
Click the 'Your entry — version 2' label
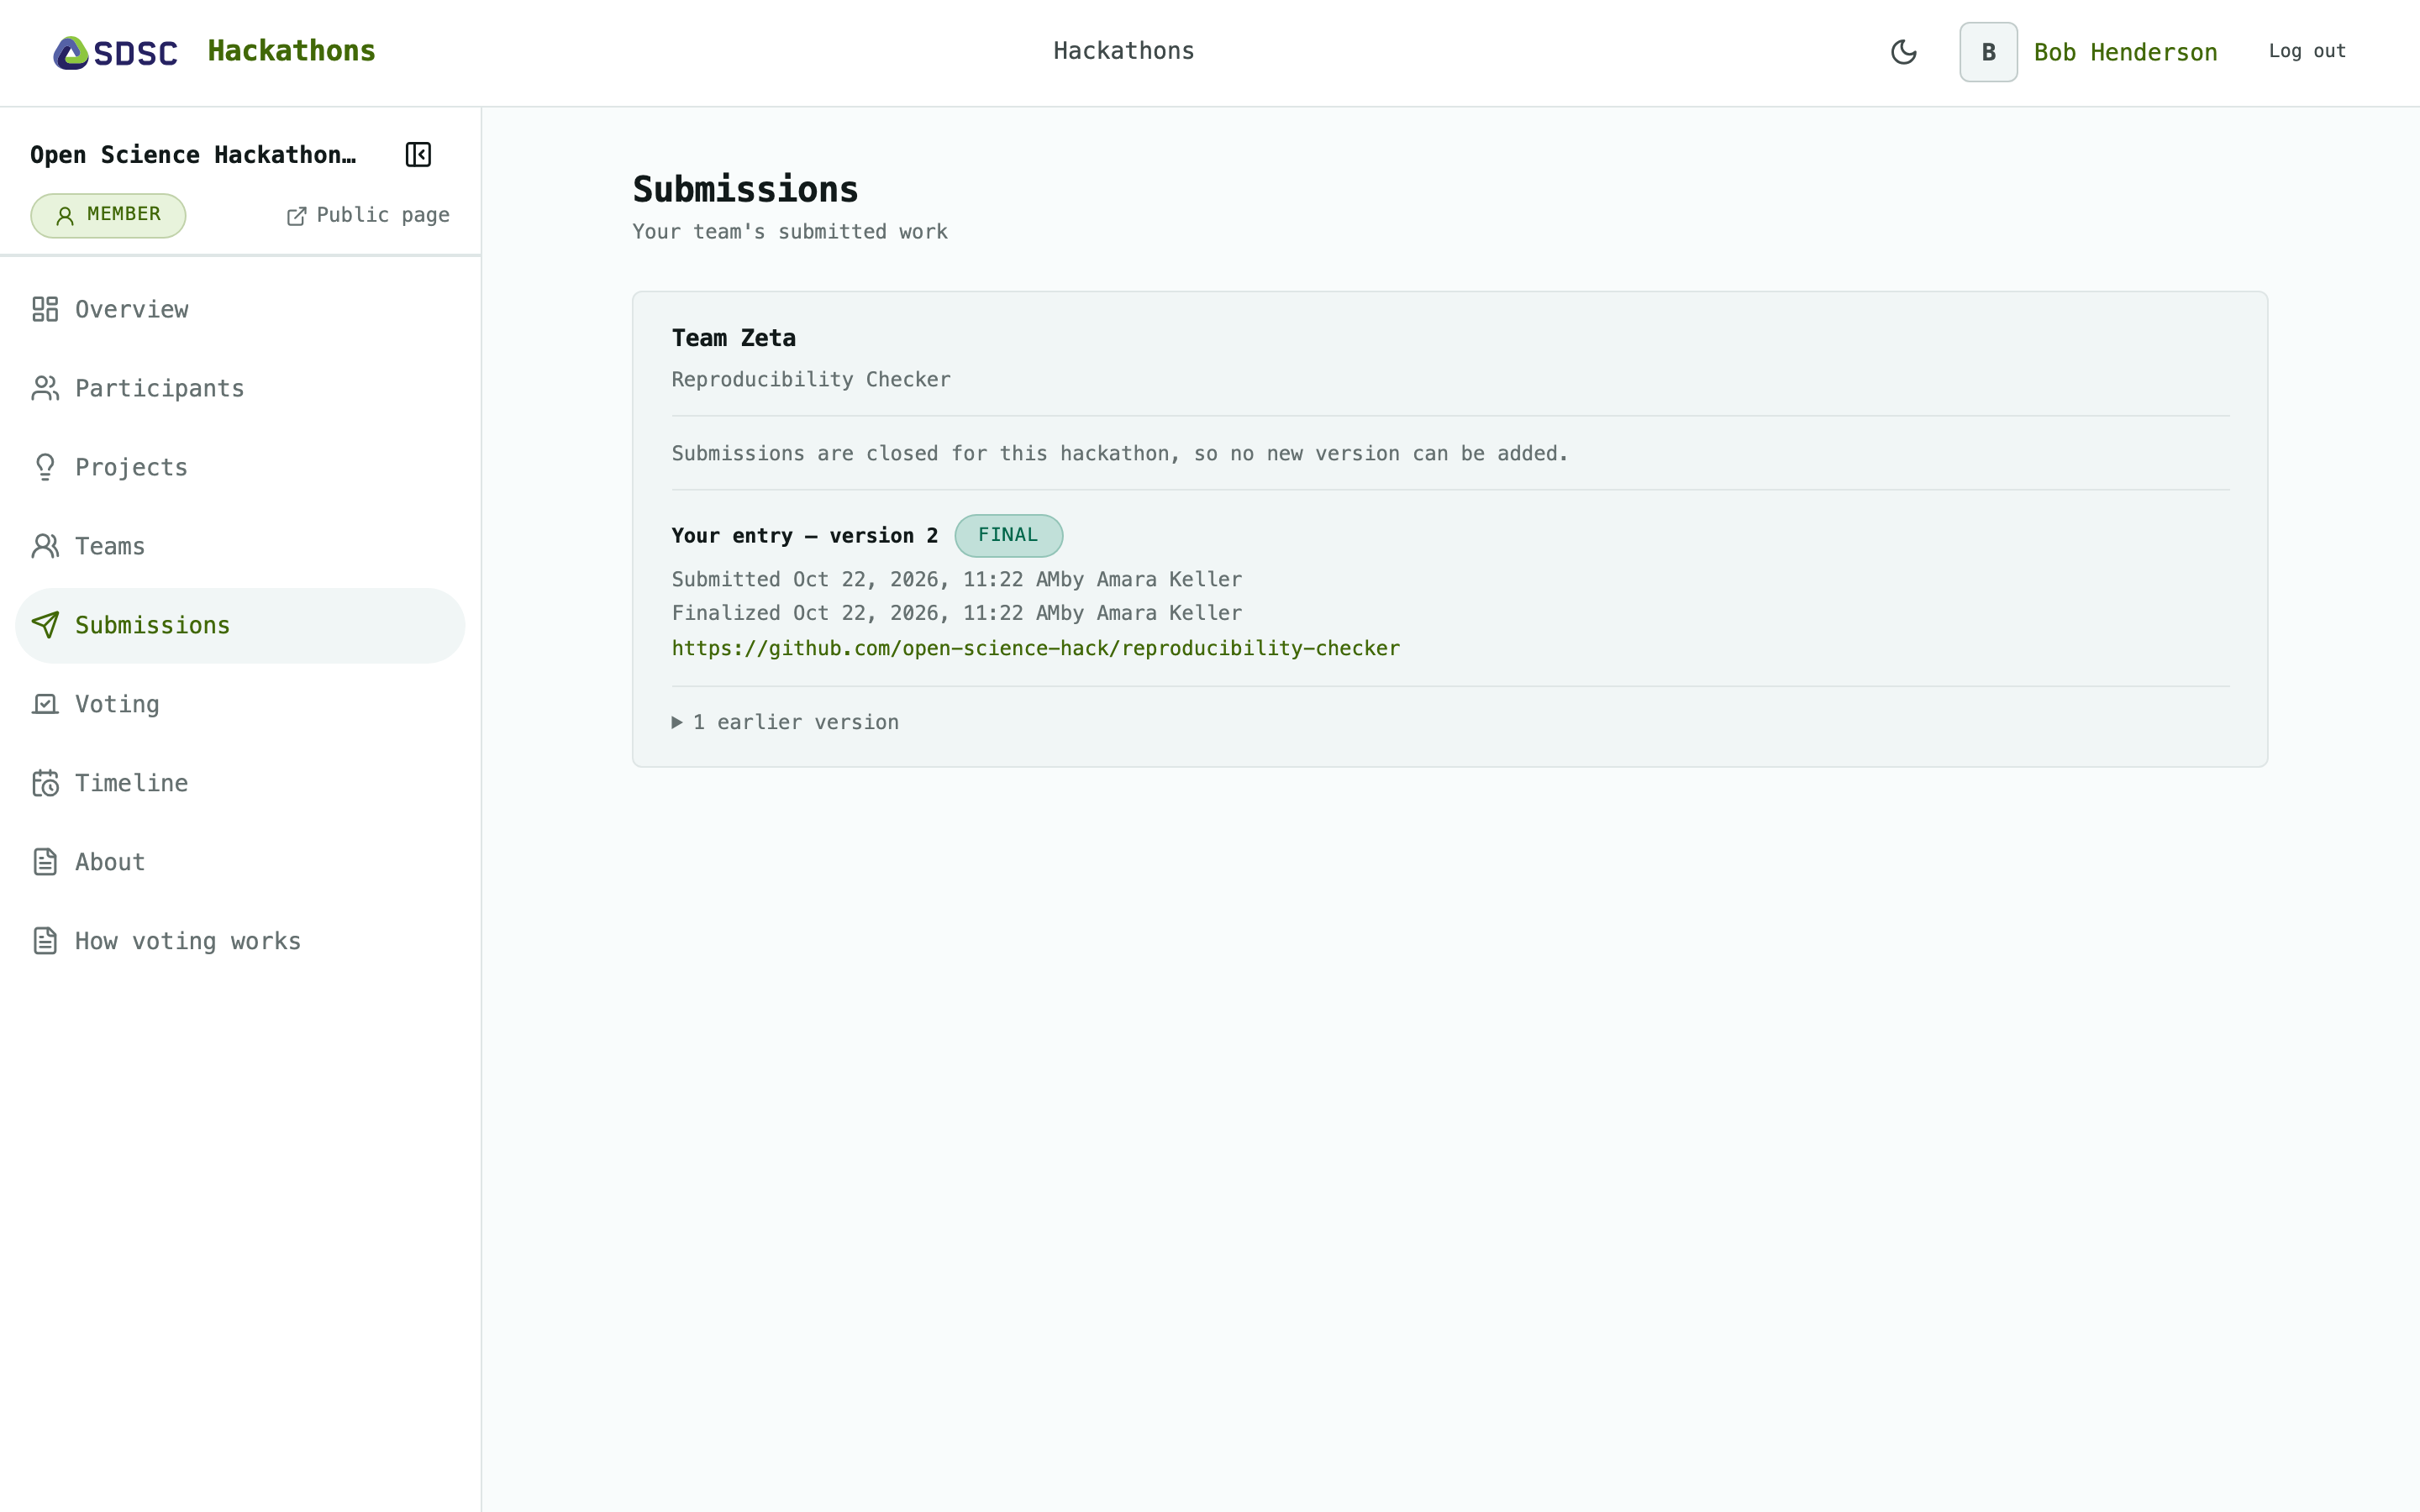(804, 536)
